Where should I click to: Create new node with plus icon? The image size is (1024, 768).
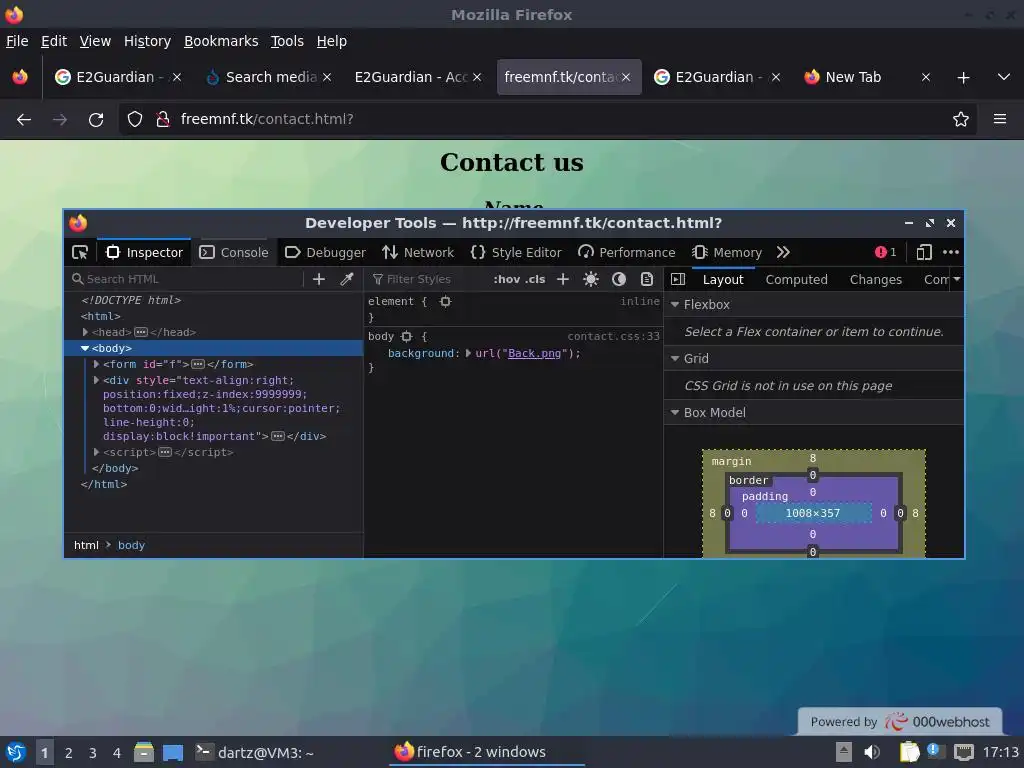[x=319, y=279]
